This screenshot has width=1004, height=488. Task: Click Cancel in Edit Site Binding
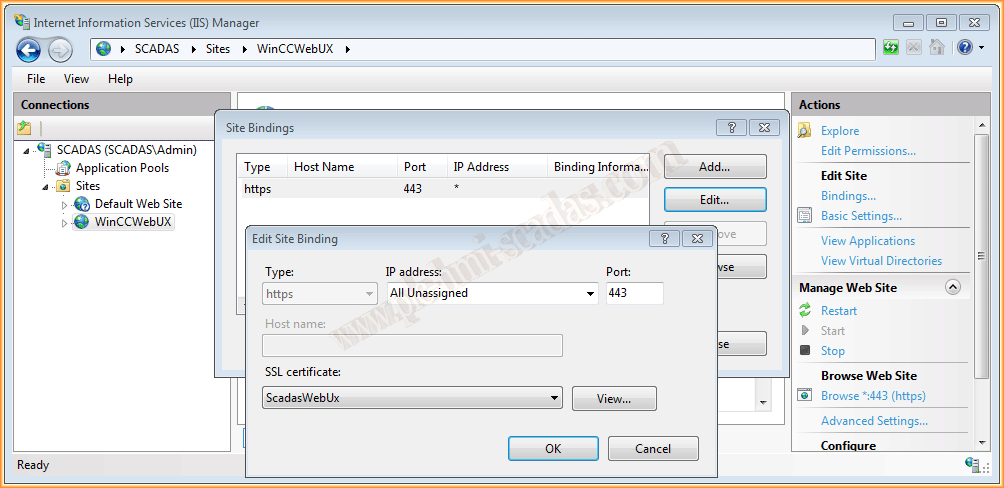pyautogui.click(x=653, y=449)
